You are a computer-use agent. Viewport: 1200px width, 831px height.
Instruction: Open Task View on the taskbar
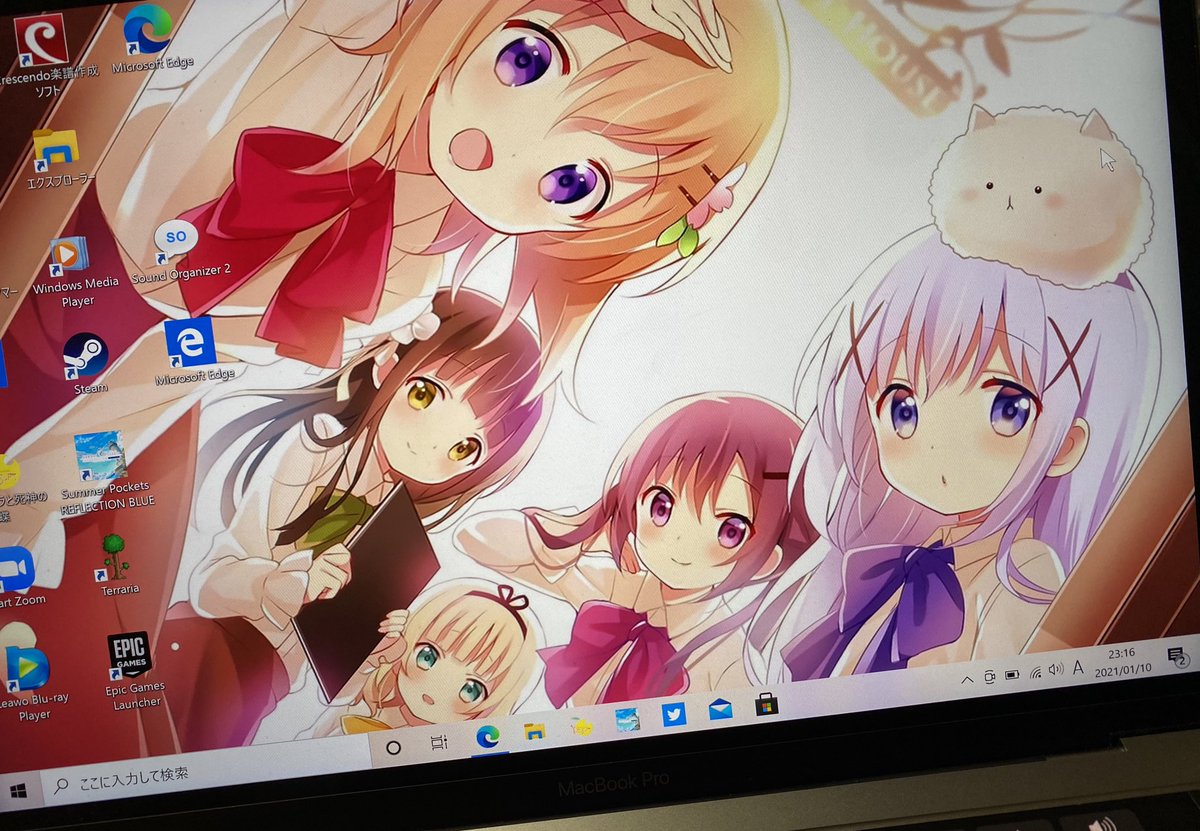[439, 742]
